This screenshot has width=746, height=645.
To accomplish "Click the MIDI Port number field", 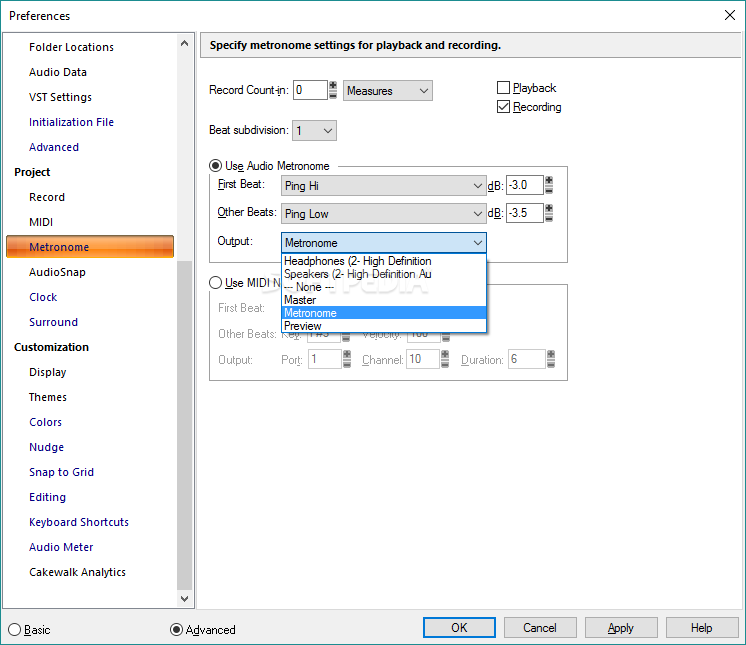I will pyautogui.click(x=324, y=359).
